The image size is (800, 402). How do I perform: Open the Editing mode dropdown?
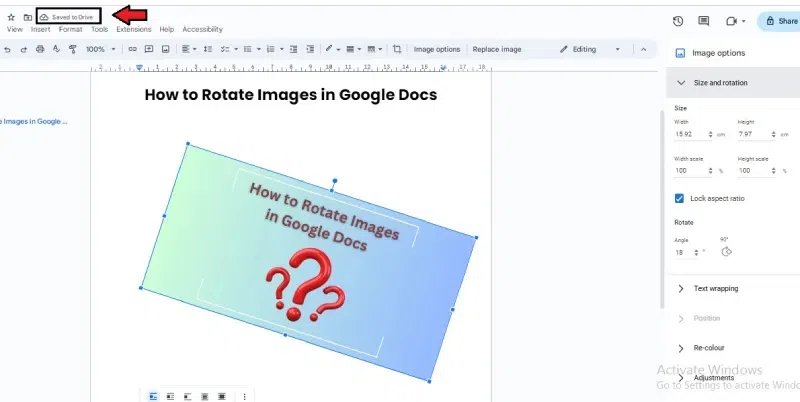point(590,49)
